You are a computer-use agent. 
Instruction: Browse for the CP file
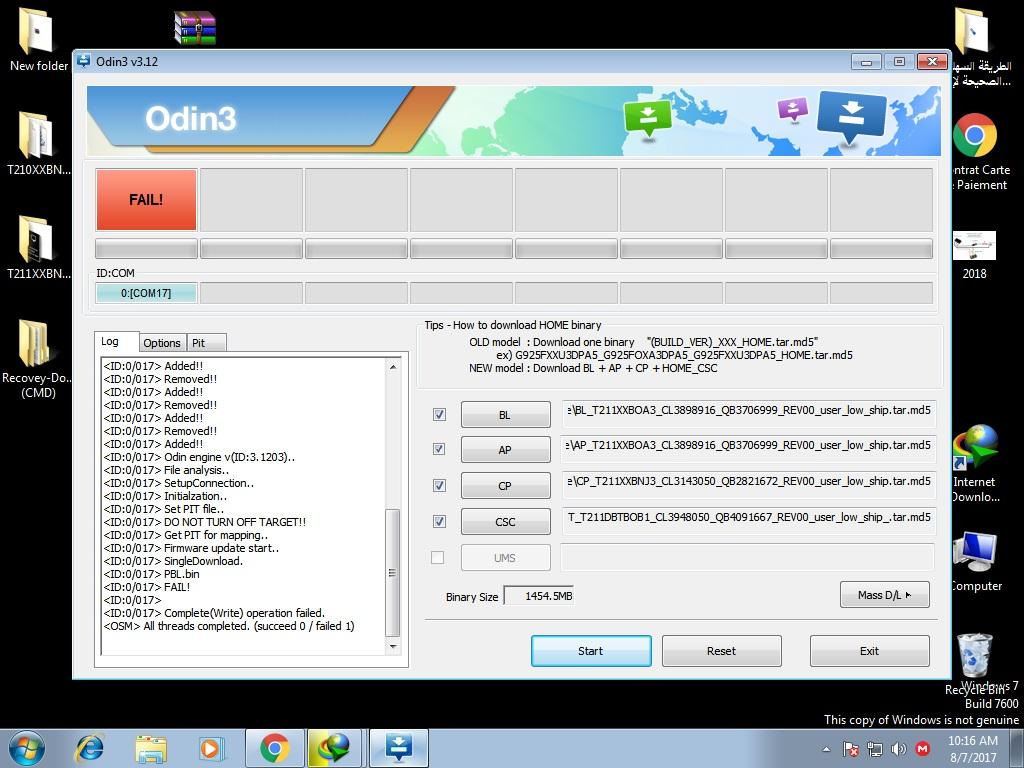(x=505, y=485)
